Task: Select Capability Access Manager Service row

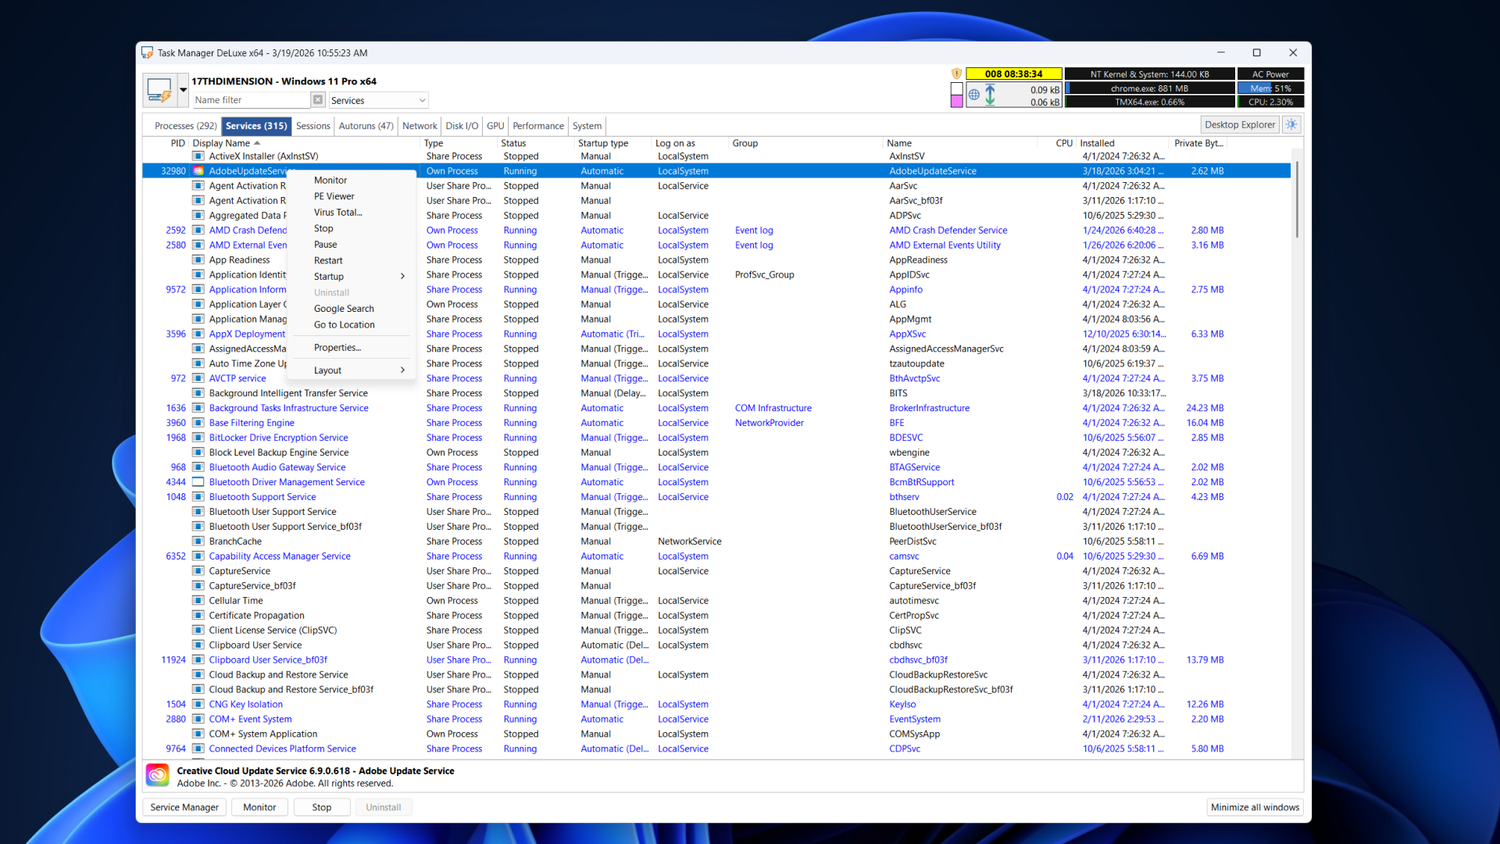Action: tap(717, 556)
